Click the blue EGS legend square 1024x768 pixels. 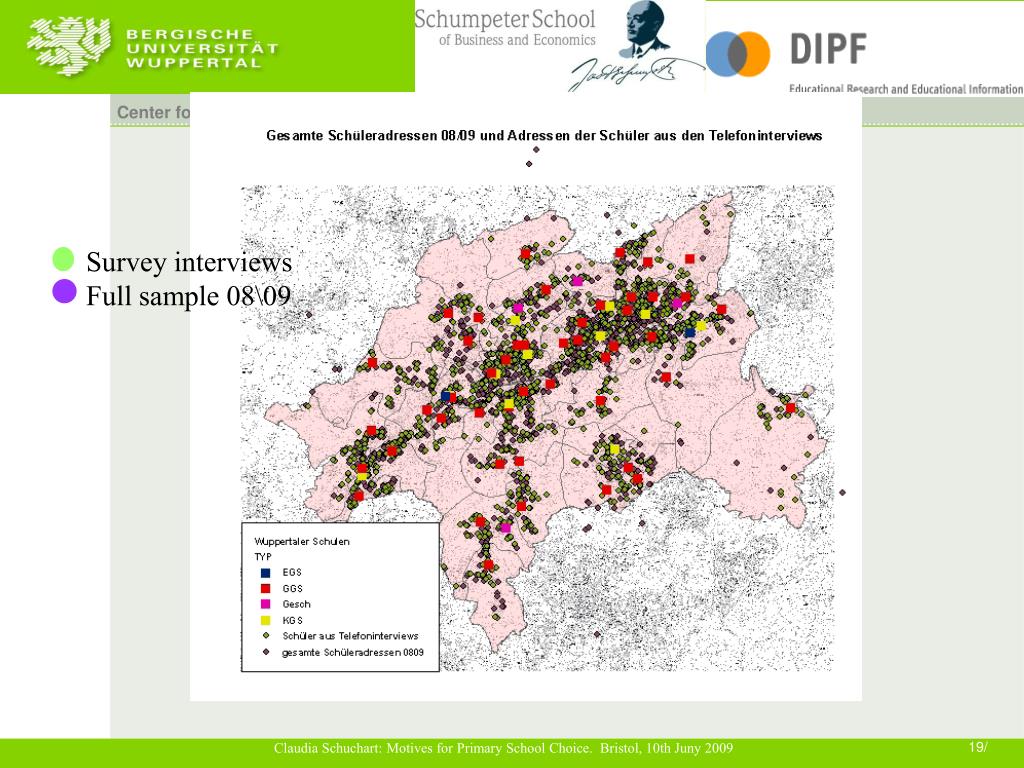click(x=266, y=573)
